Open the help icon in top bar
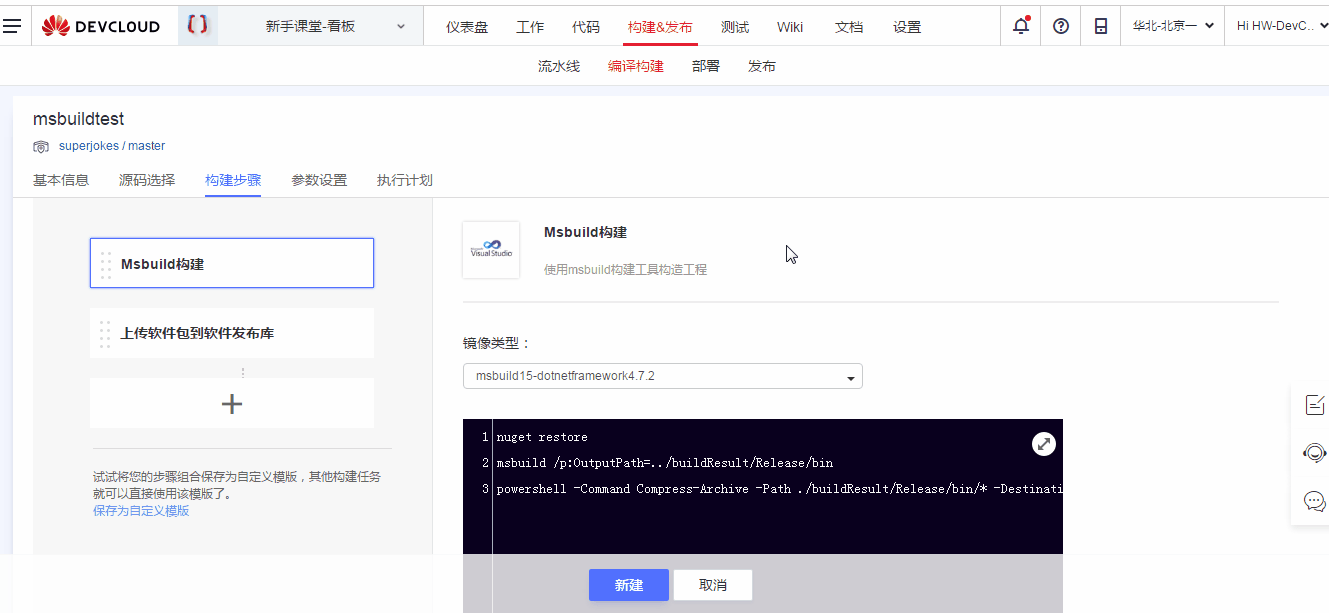 tap(1060, 25)
